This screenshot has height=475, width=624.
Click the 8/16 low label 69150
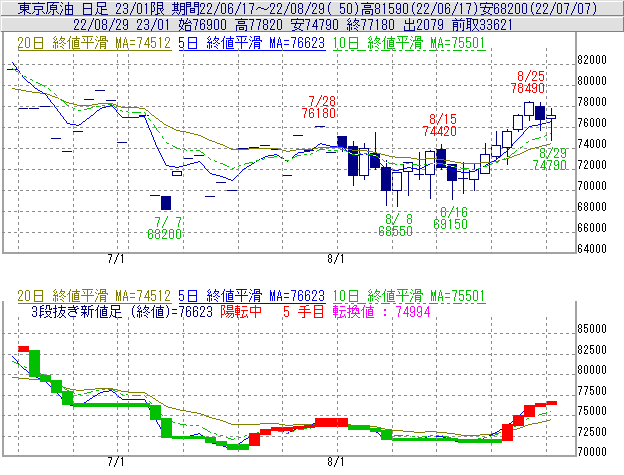tap(452, 225)
